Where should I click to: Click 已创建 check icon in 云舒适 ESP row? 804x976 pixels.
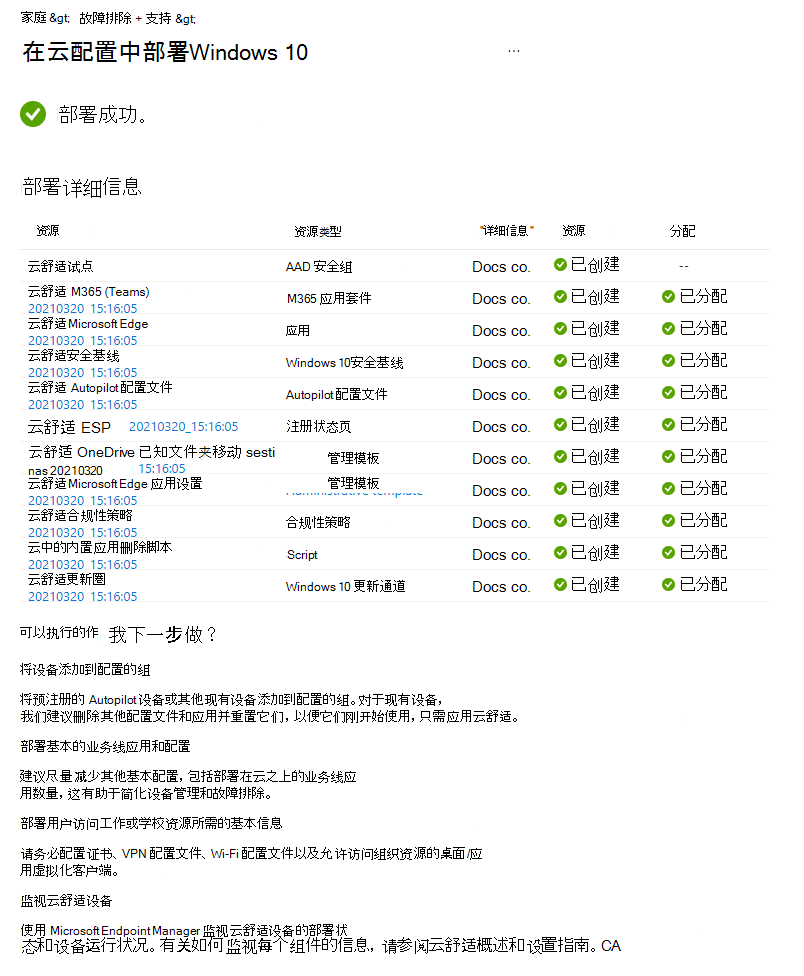point(560,425)
